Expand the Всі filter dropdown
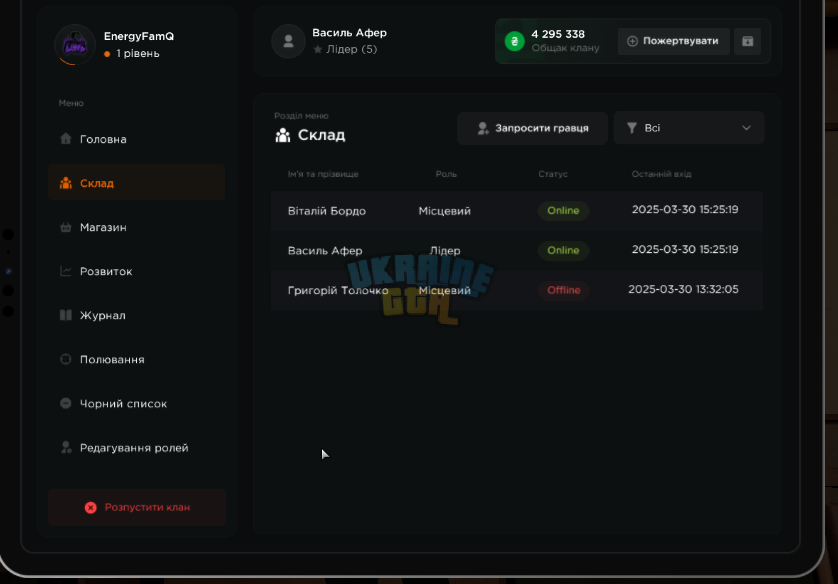The height and width of the screenshot is (584, 838). (x=689, y=128)
